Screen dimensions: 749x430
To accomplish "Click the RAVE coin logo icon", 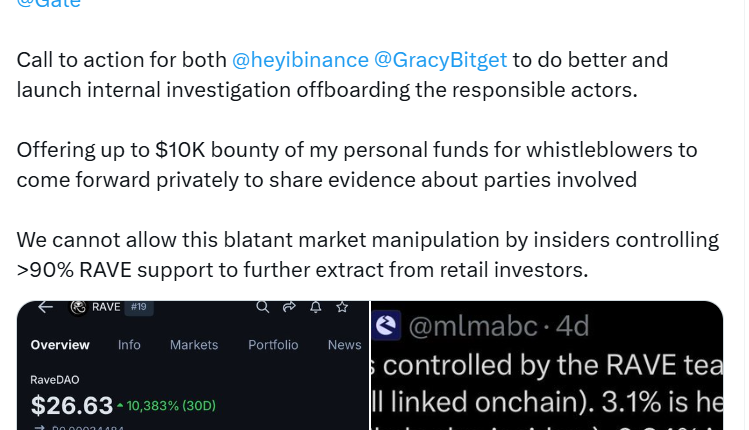I will pyautogui.click(x=77, y=307).
